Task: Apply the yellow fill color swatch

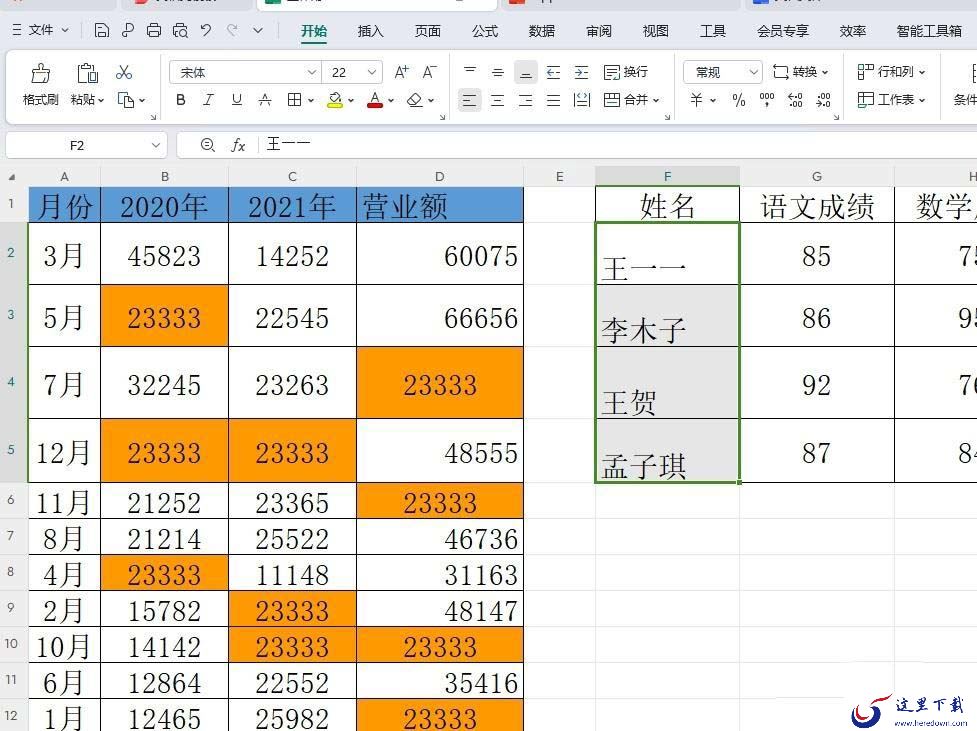Action: (x=335, y=100)
